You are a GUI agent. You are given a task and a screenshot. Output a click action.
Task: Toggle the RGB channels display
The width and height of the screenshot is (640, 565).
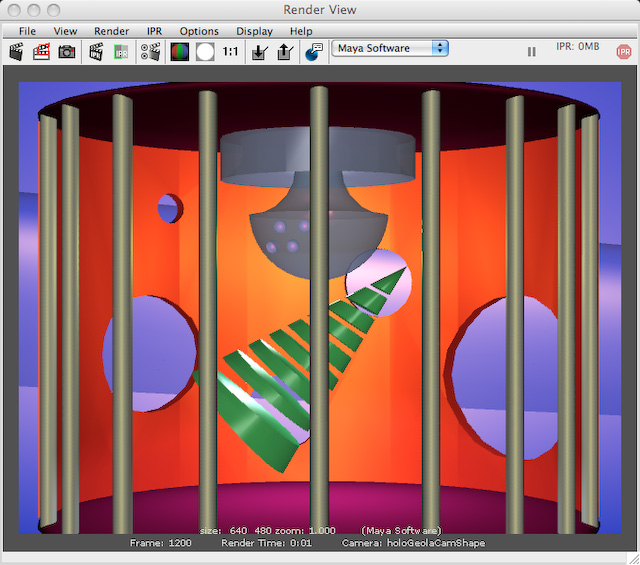180,51
